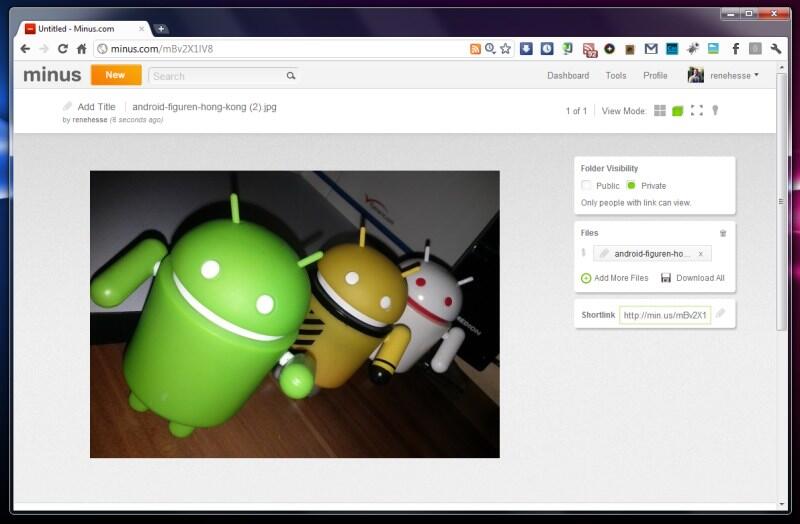Click the landscape picture extension icon
800x524 pixels.
point(713,49)
